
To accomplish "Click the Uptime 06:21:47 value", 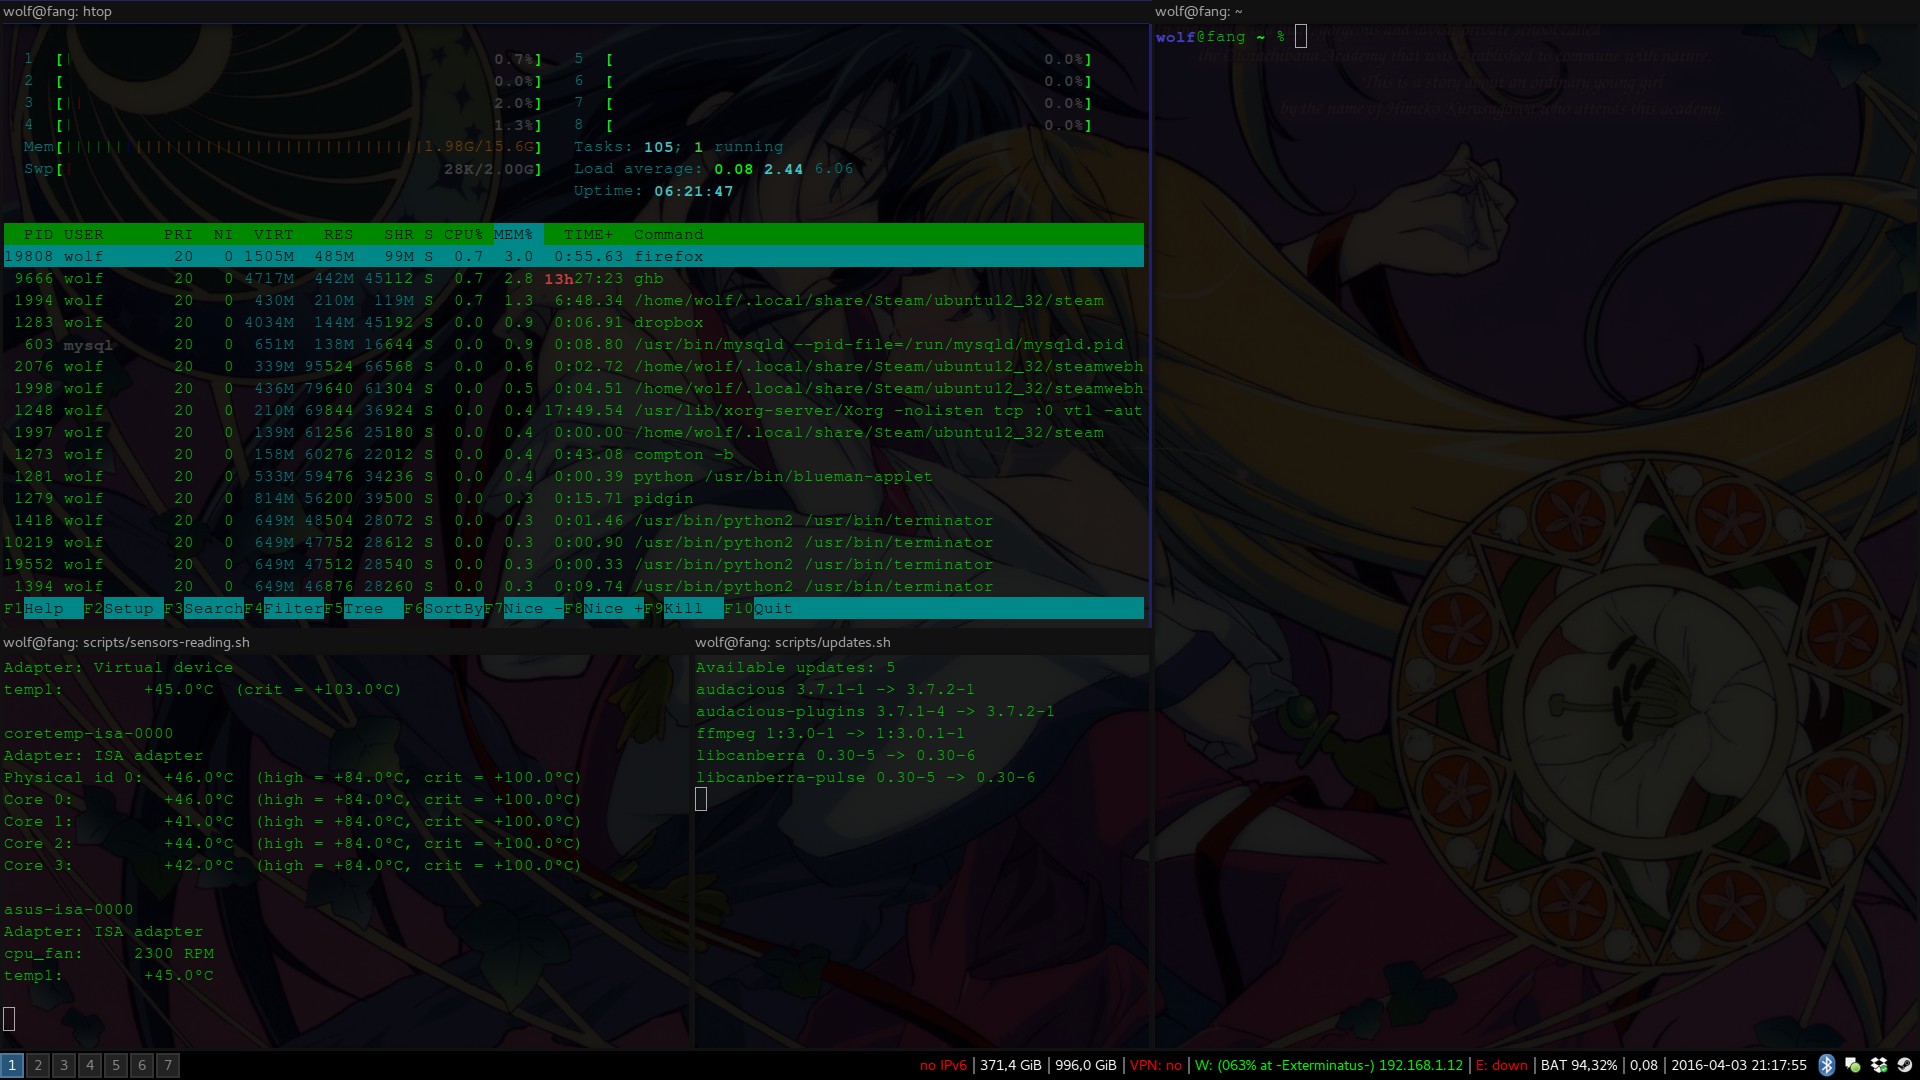I will (x=693, y=191).
